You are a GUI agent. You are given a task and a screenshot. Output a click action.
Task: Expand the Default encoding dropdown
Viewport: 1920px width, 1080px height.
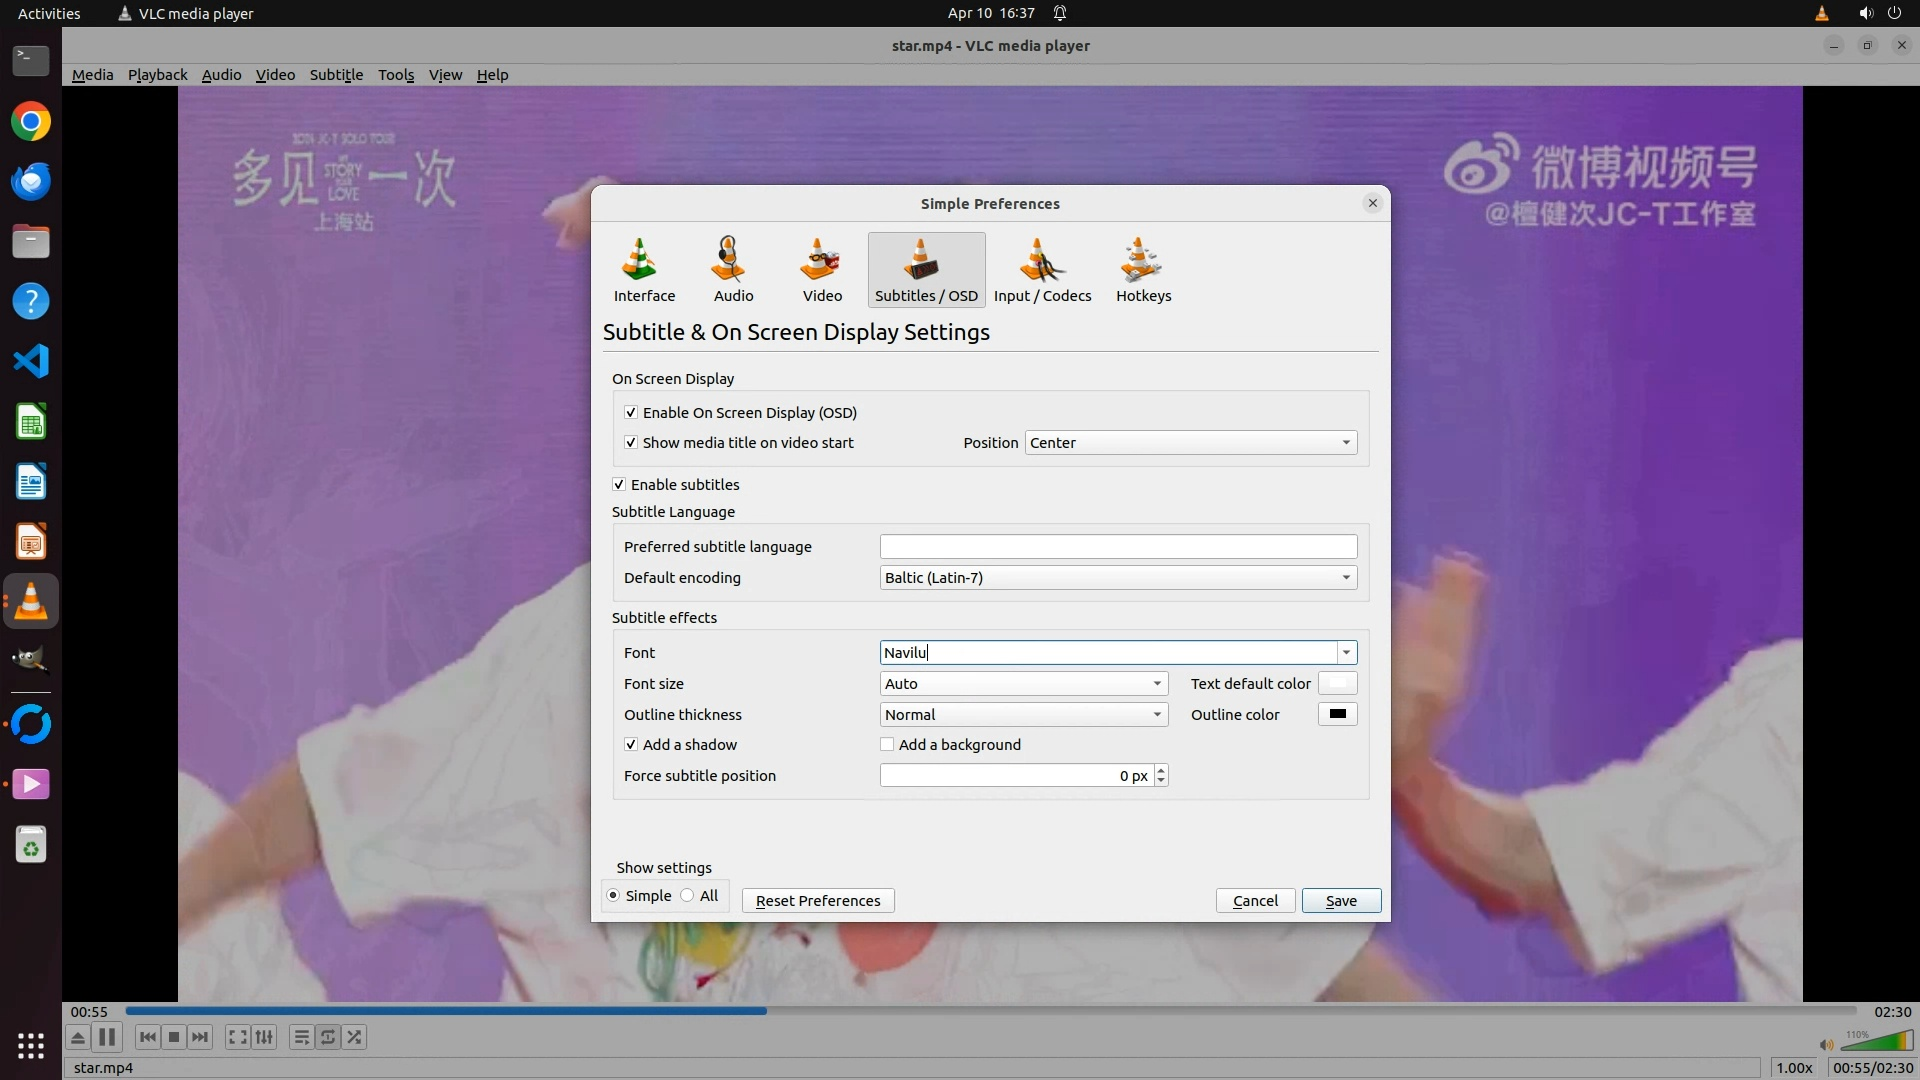pyautogui.click(x=1117, y=578)
